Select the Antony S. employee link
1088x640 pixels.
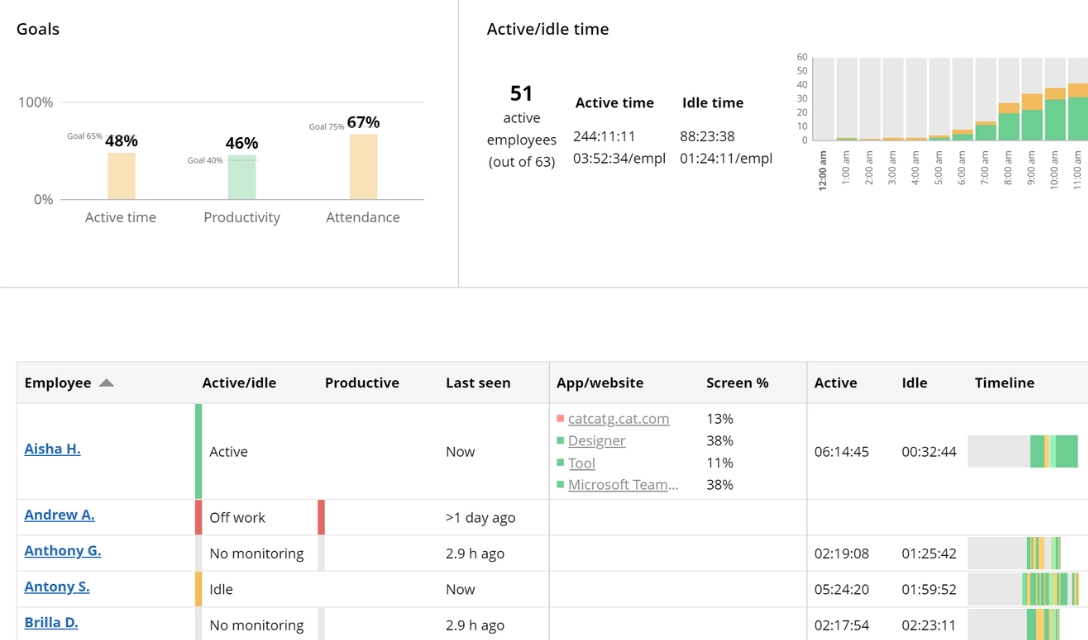[57, 587]
